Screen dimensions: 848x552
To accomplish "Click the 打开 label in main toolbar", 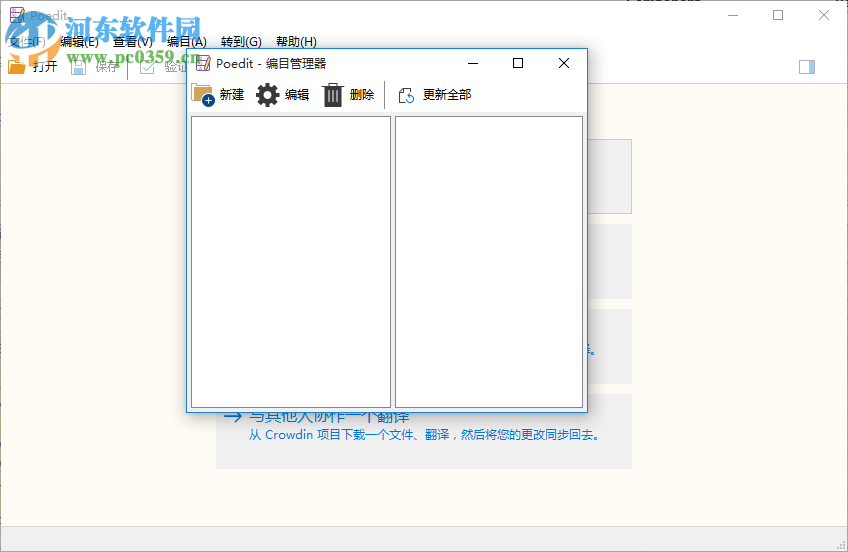I will point(45,66).
